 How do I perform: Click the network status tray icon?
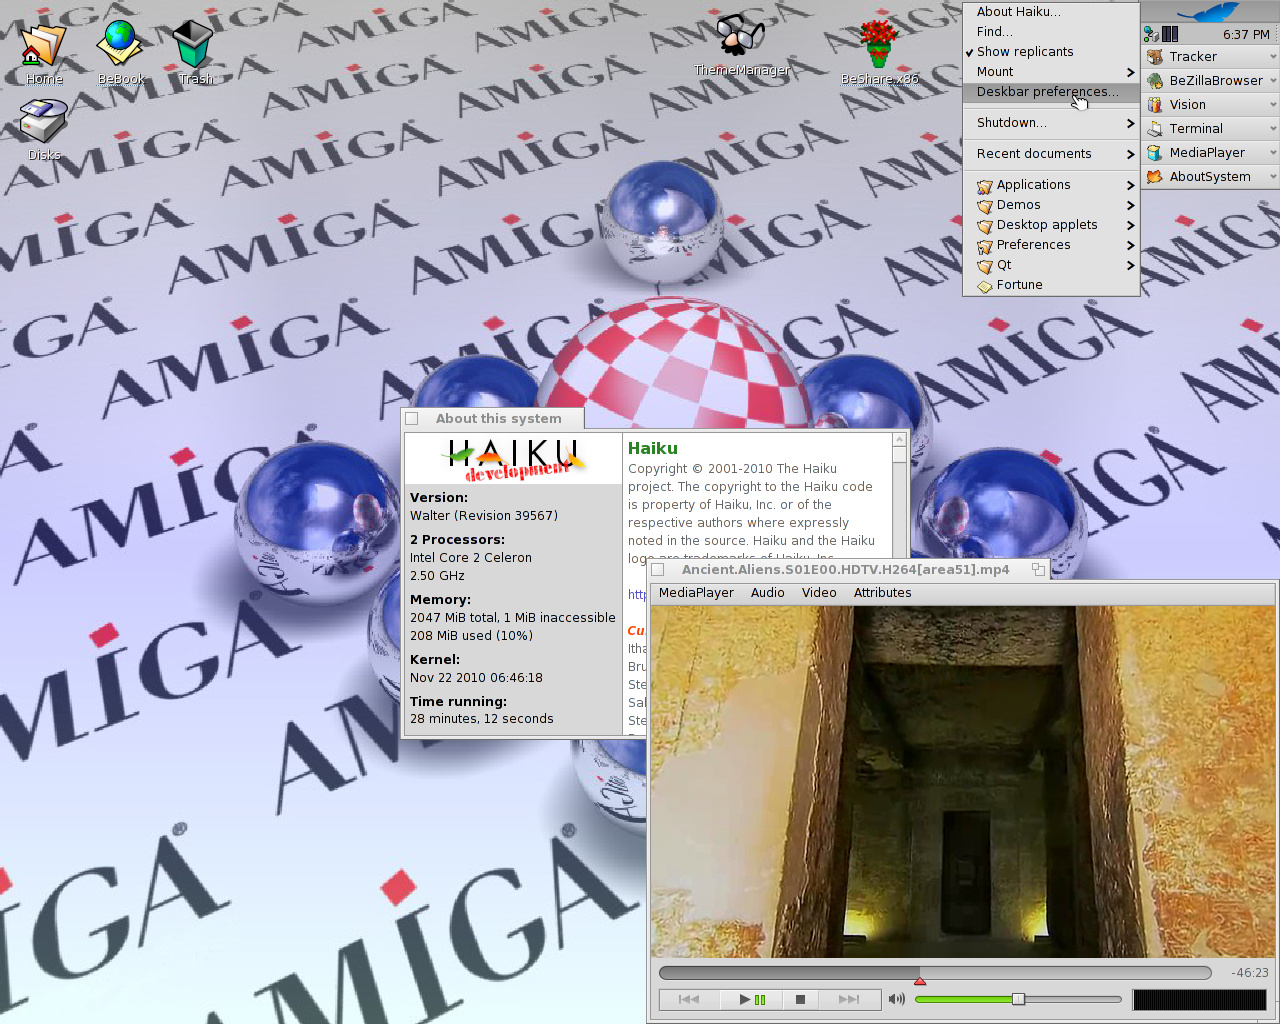tap(1151, 34)
